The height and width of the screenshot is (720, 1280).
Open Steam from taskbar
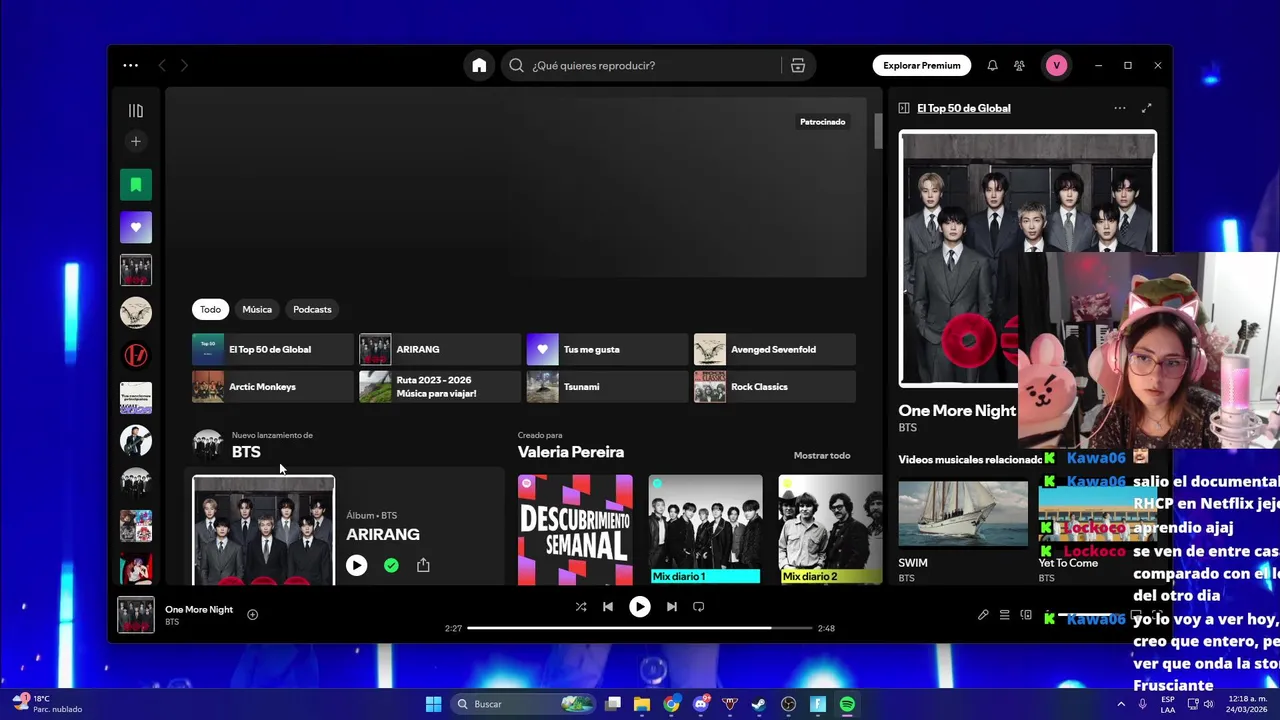pyautogui.click(x=759, y=704)
